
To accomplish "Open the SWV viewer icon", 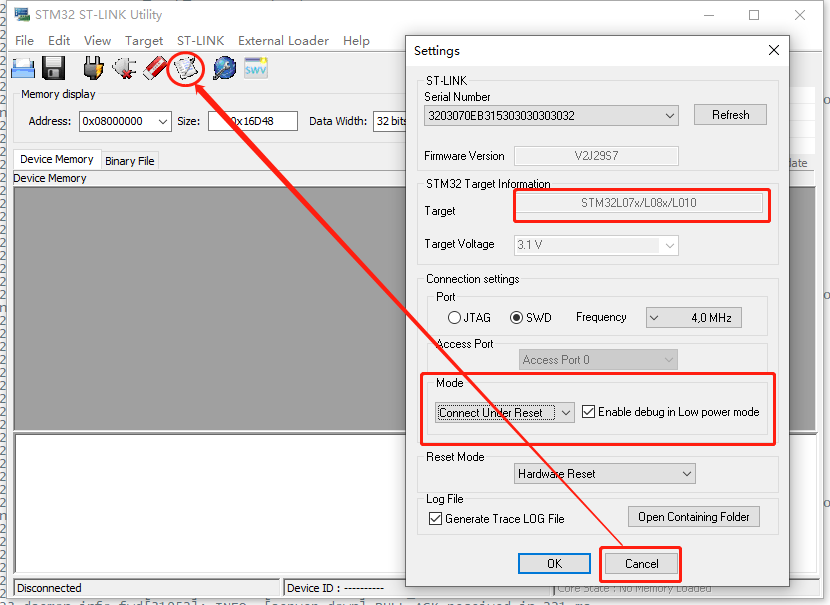I will tap(256, 68).
